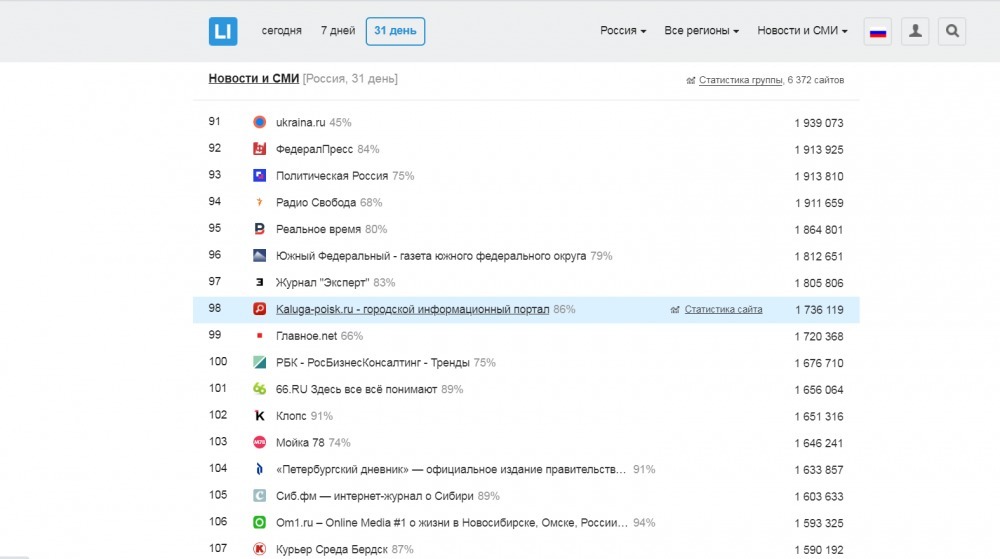Screen dimensions: 1000x559
Task: Click the rank number 100
Action: click(217, 361)
